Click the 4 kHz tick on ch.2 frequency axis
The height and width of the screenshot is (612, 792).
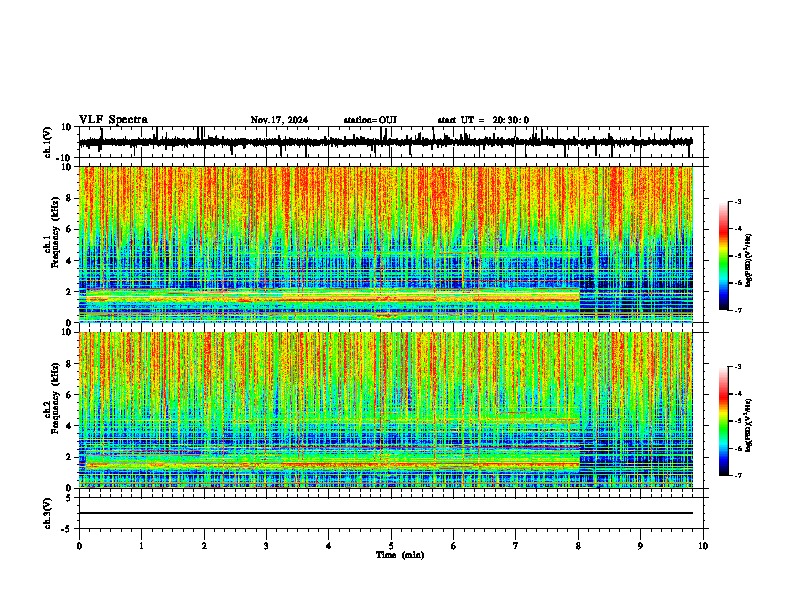click(69, 426)
